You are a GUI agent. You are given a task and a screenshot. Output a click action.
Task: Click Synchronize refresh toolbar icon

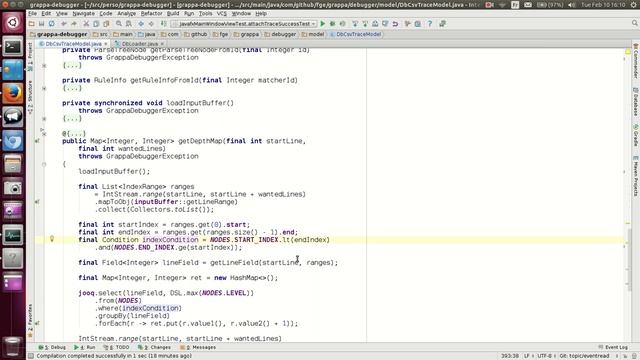click(51, 24)
